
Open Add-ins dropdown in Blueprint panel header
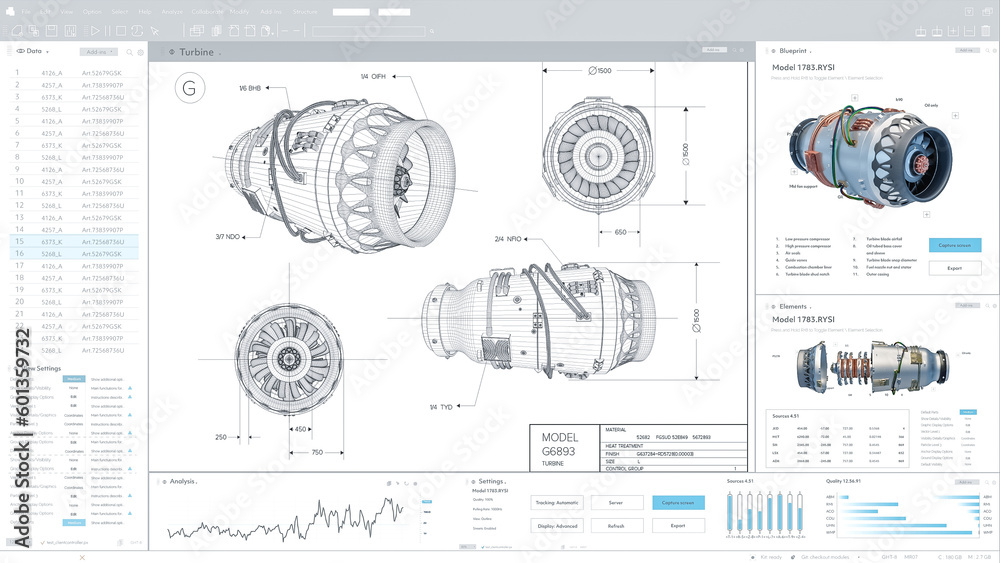967,50
